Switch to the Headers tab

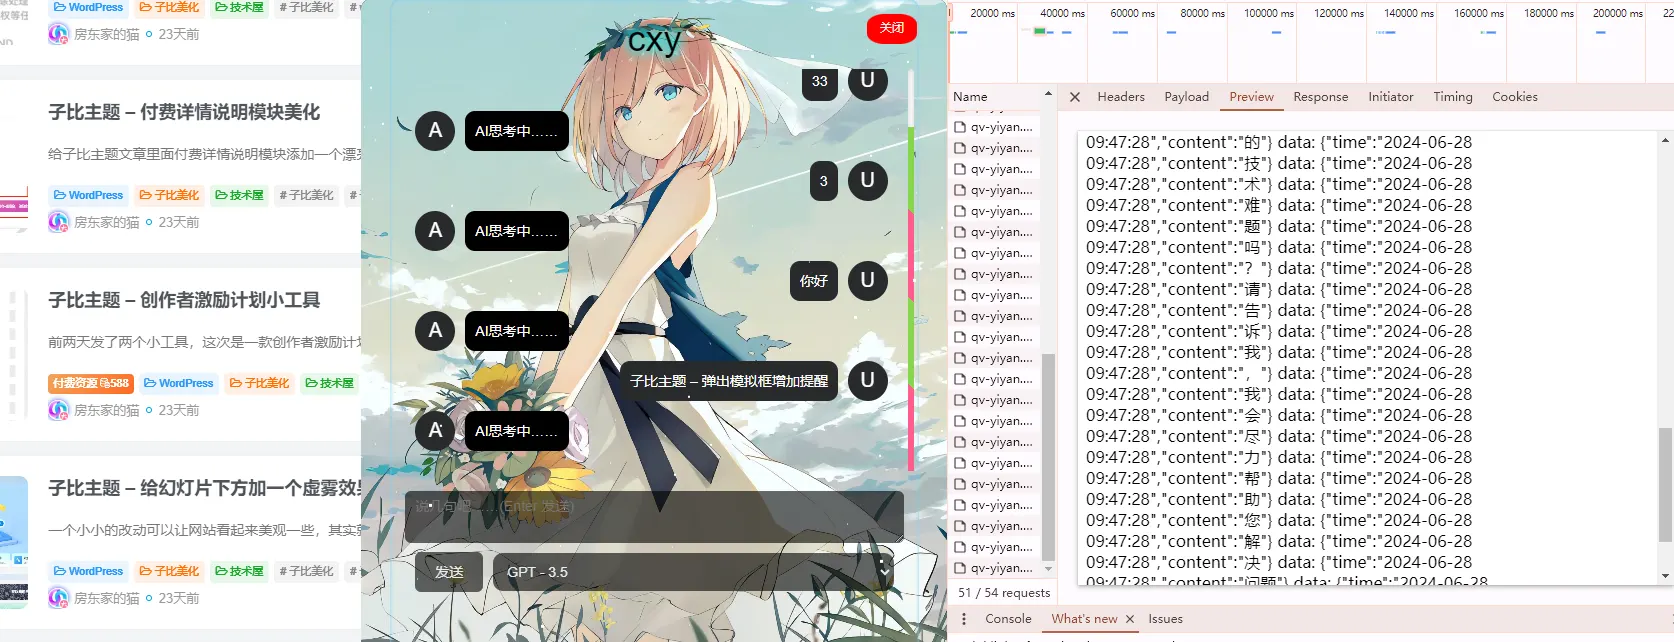pos(1121,97)
